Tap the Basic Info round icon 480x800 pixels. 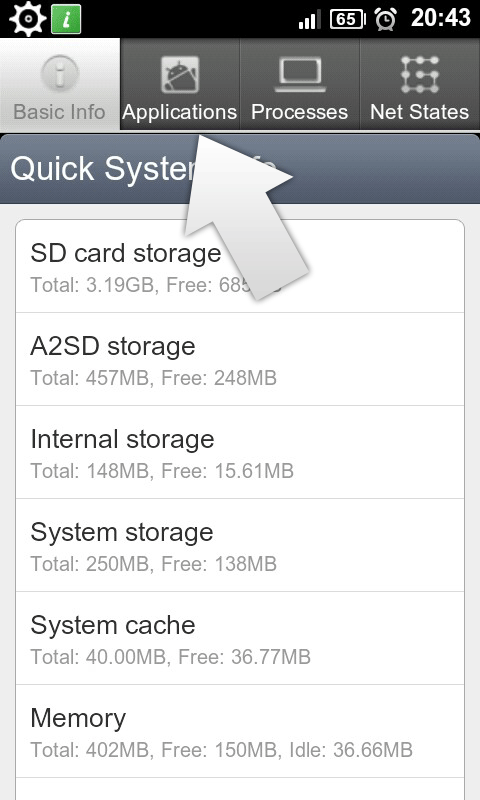click(x=60, y=73)
